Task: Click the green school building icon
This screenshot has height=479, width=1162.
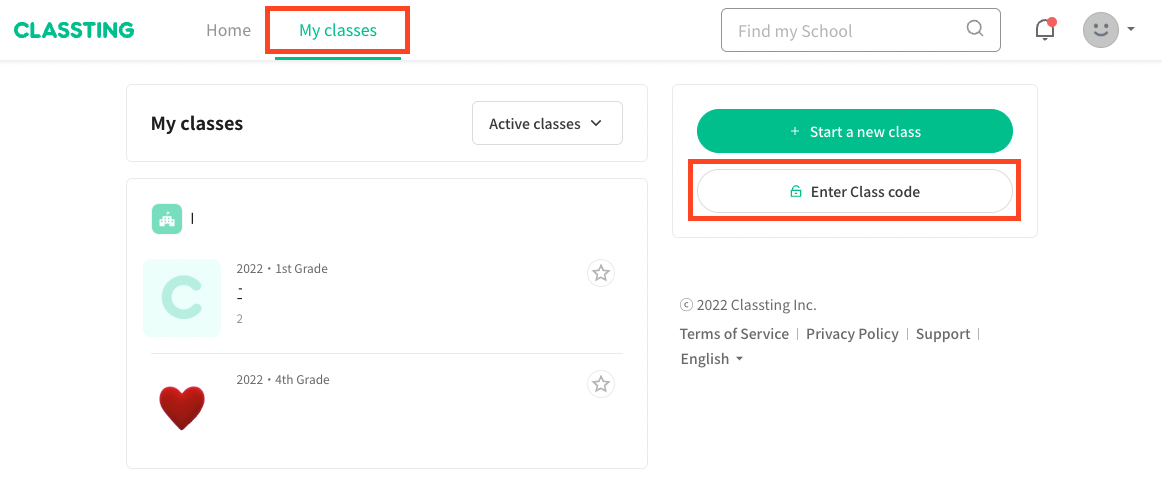Action: click(x=167, y=219)
